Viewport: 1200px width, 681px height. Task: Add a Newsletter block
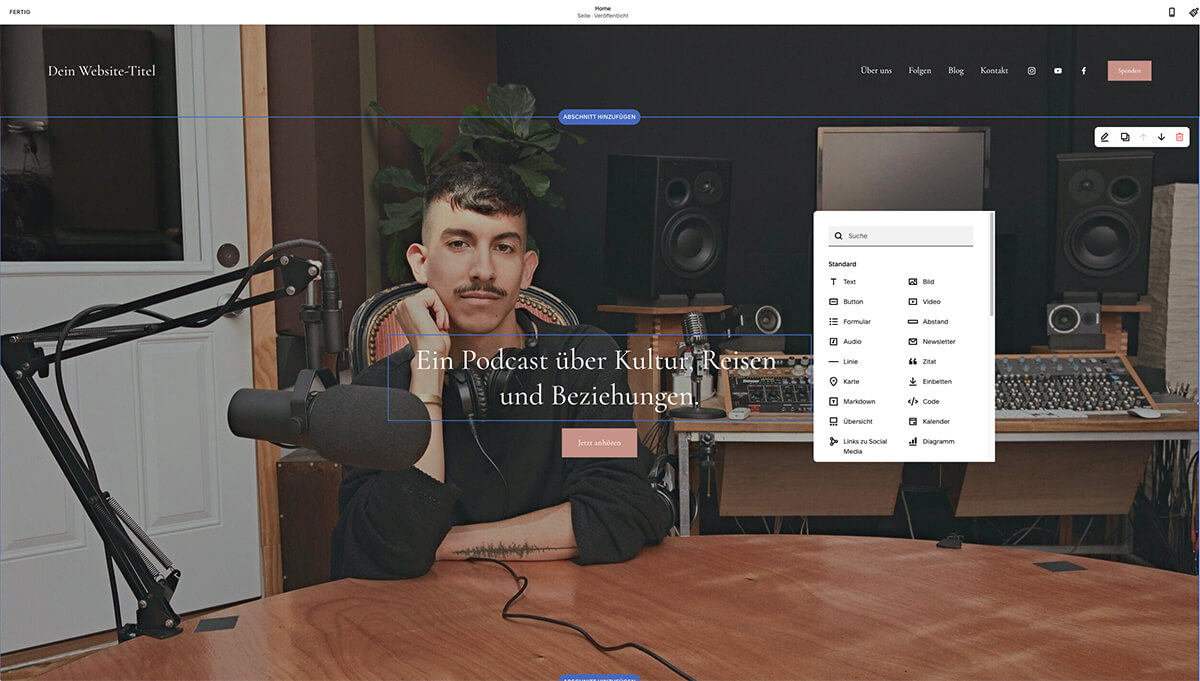931,342
